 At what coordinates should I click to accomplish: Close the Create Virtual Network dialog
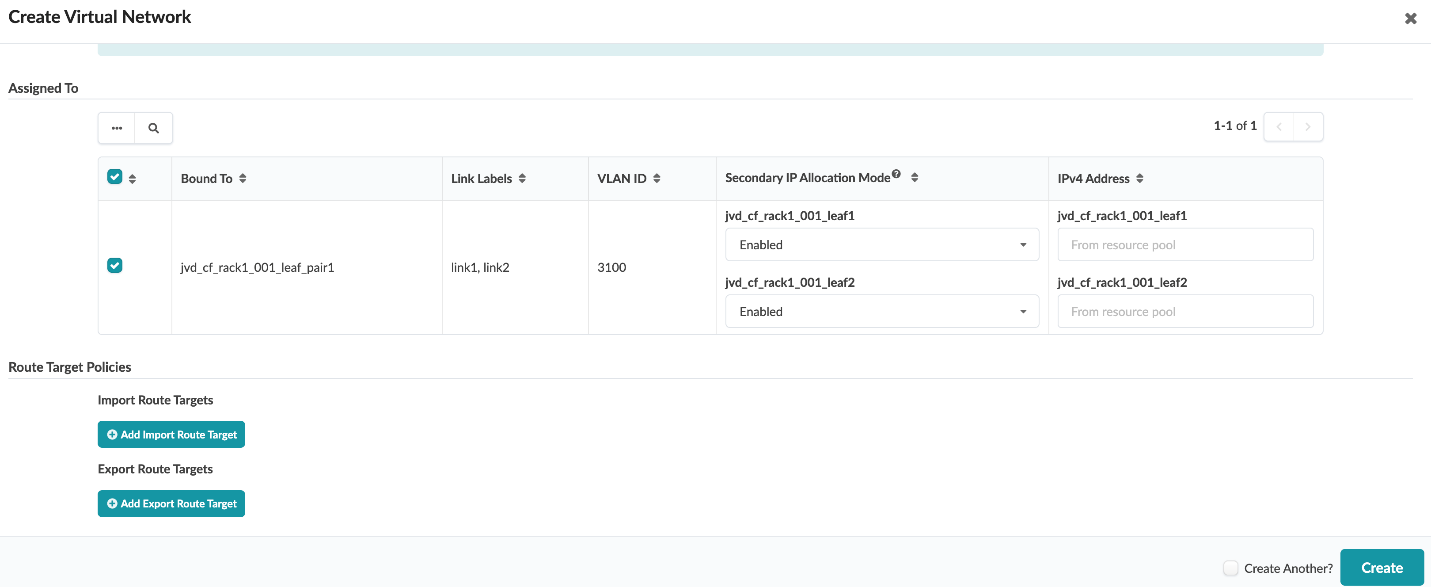click(1411, 18)
